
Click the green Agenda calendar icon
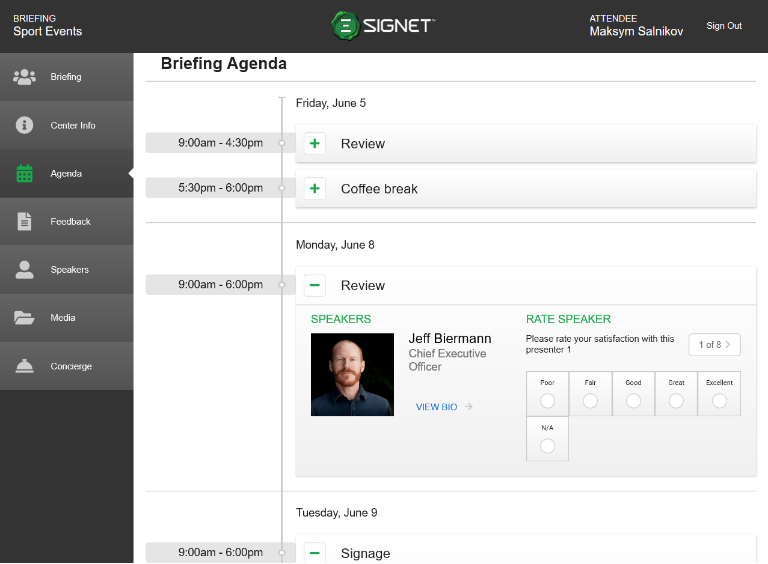click(25, 174)
